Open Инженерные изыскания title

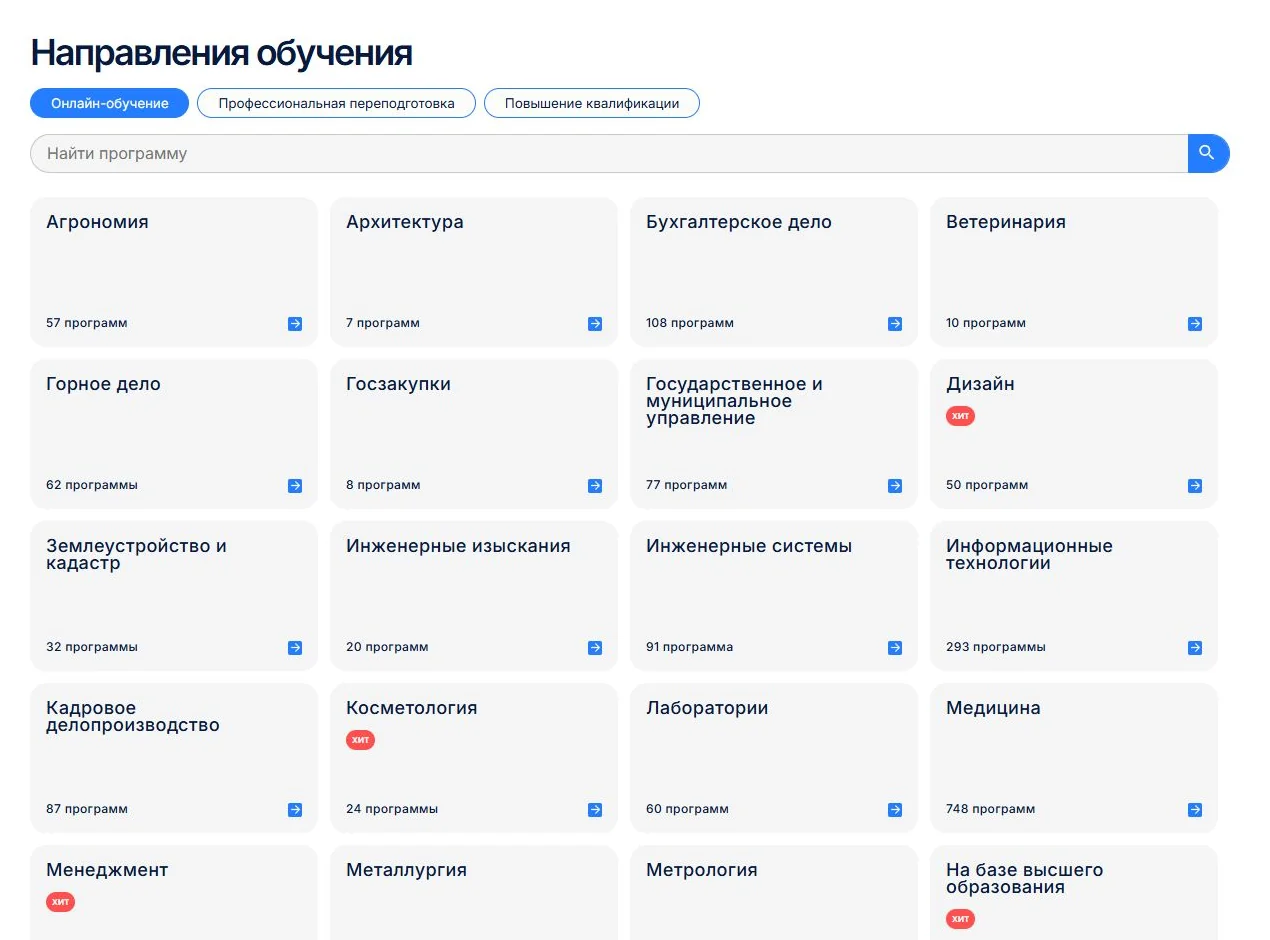[458, 546]
